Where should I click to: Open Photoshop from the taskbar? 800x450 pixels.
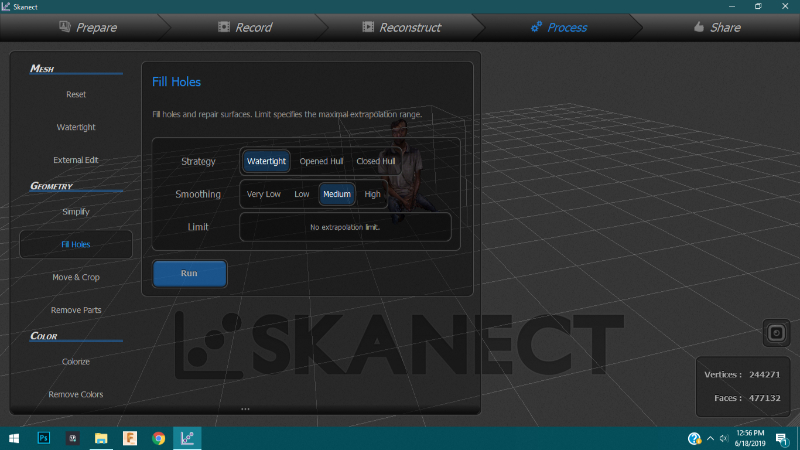44,438
